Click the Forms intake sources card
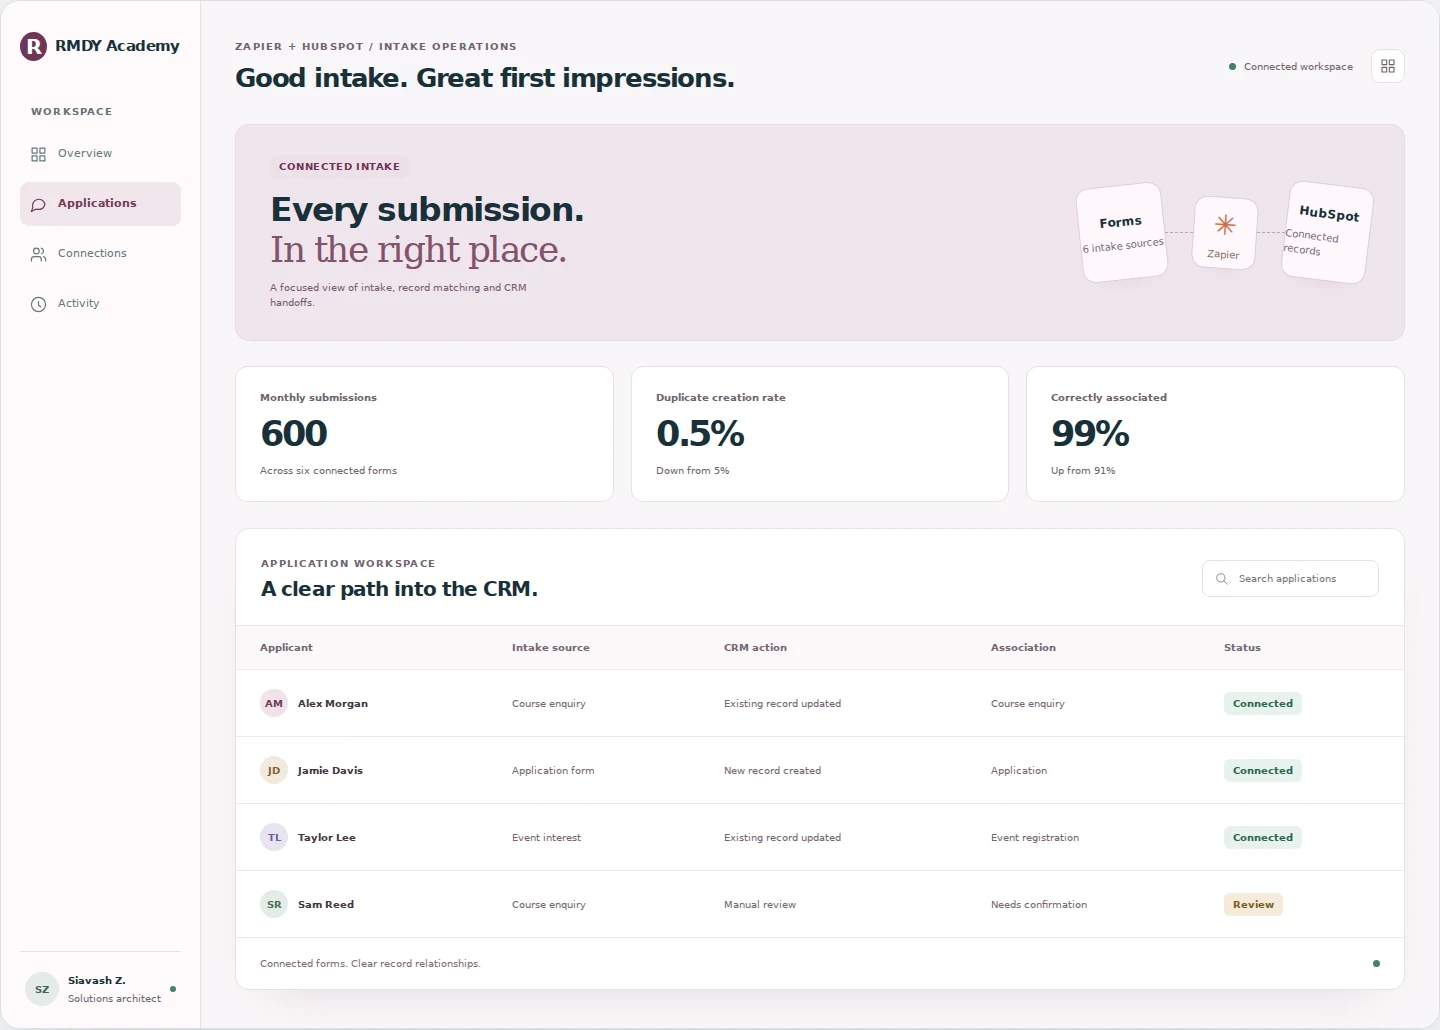 coord(1122,232)
